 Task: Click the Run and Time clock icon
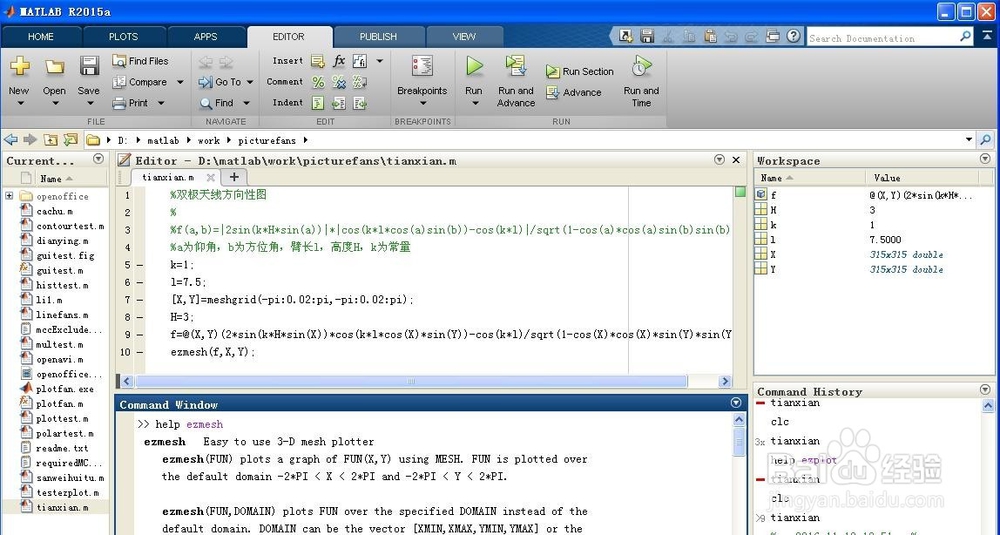click(x=641, y=66)
